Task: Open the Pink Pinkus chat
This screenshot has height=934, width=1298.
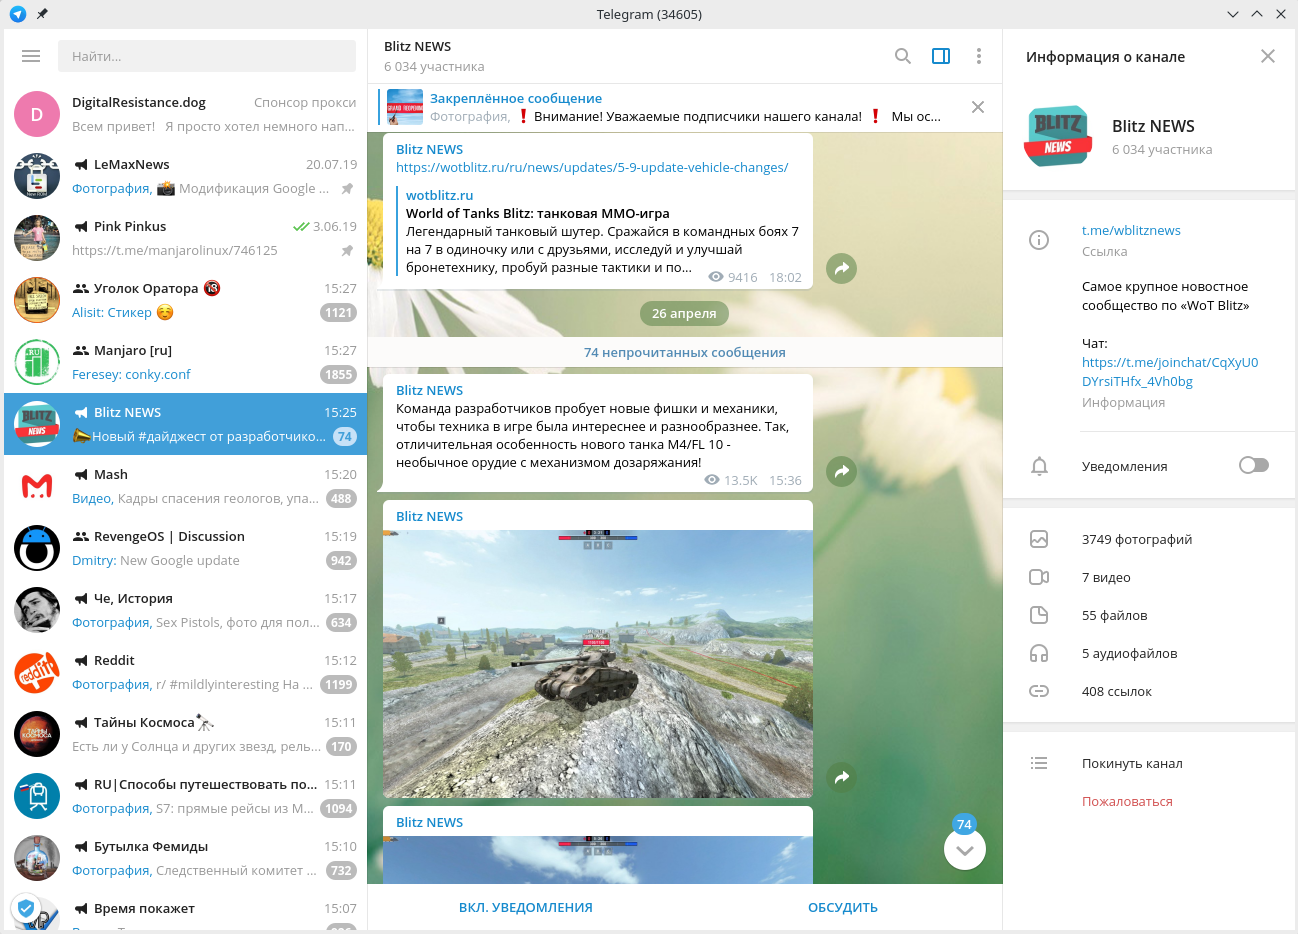Action: (x=186, y=238)
